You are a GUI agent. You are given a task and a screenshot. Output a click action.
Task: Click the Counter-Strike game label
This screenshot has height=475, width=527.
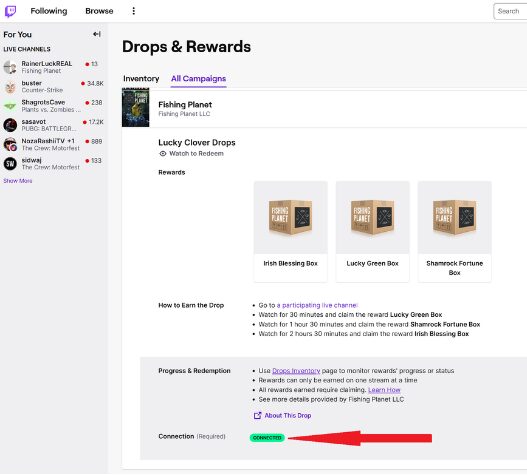pos(42,90)
